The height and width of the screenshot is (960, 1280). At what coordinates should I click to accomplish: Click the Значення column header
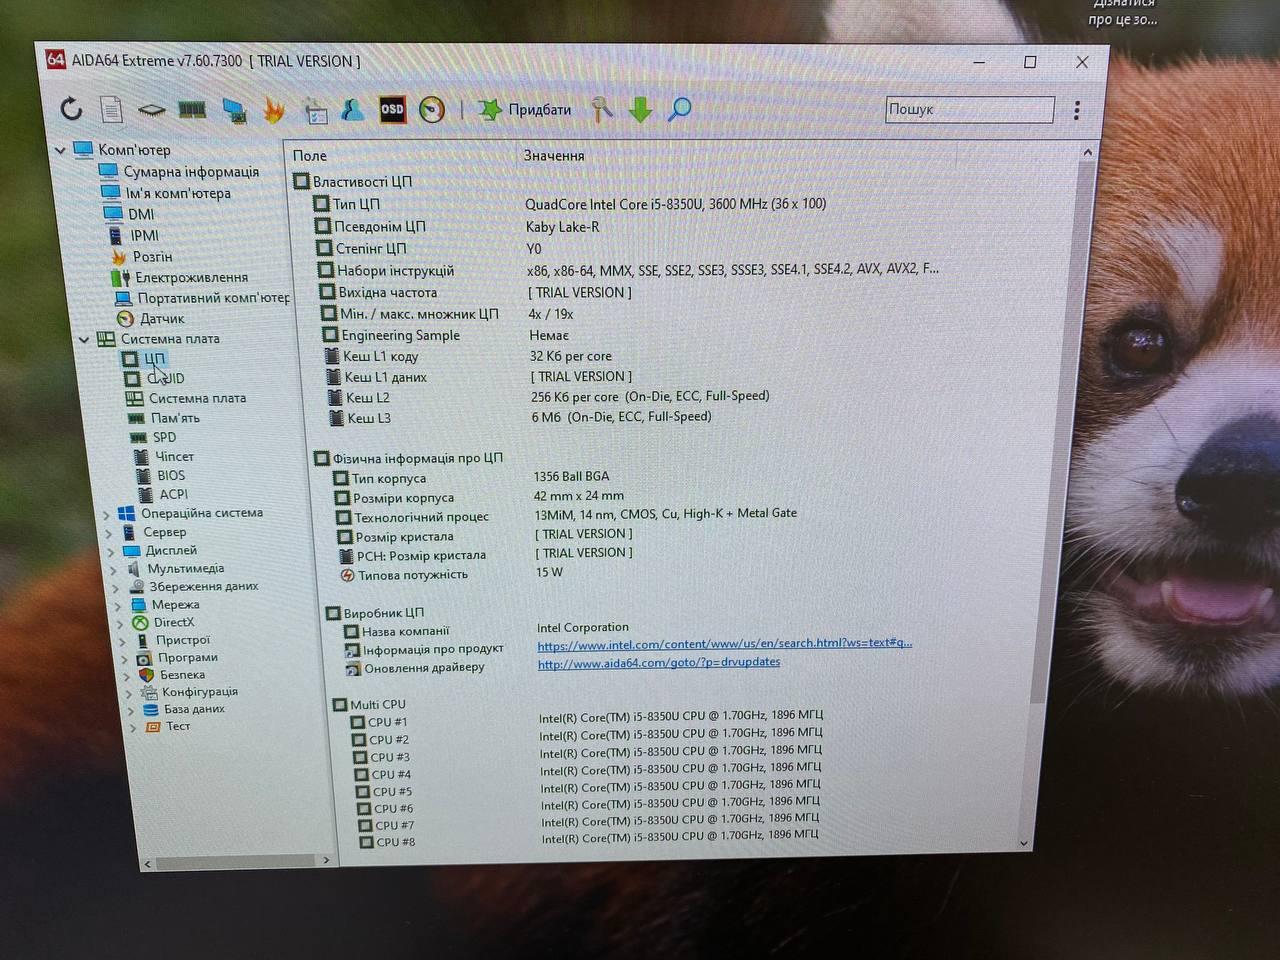click(x=554, y=156)
